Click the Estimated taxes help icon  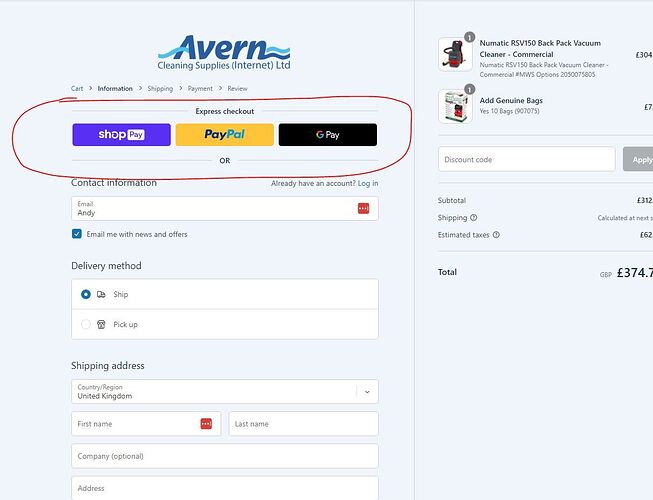coord(496,235)
